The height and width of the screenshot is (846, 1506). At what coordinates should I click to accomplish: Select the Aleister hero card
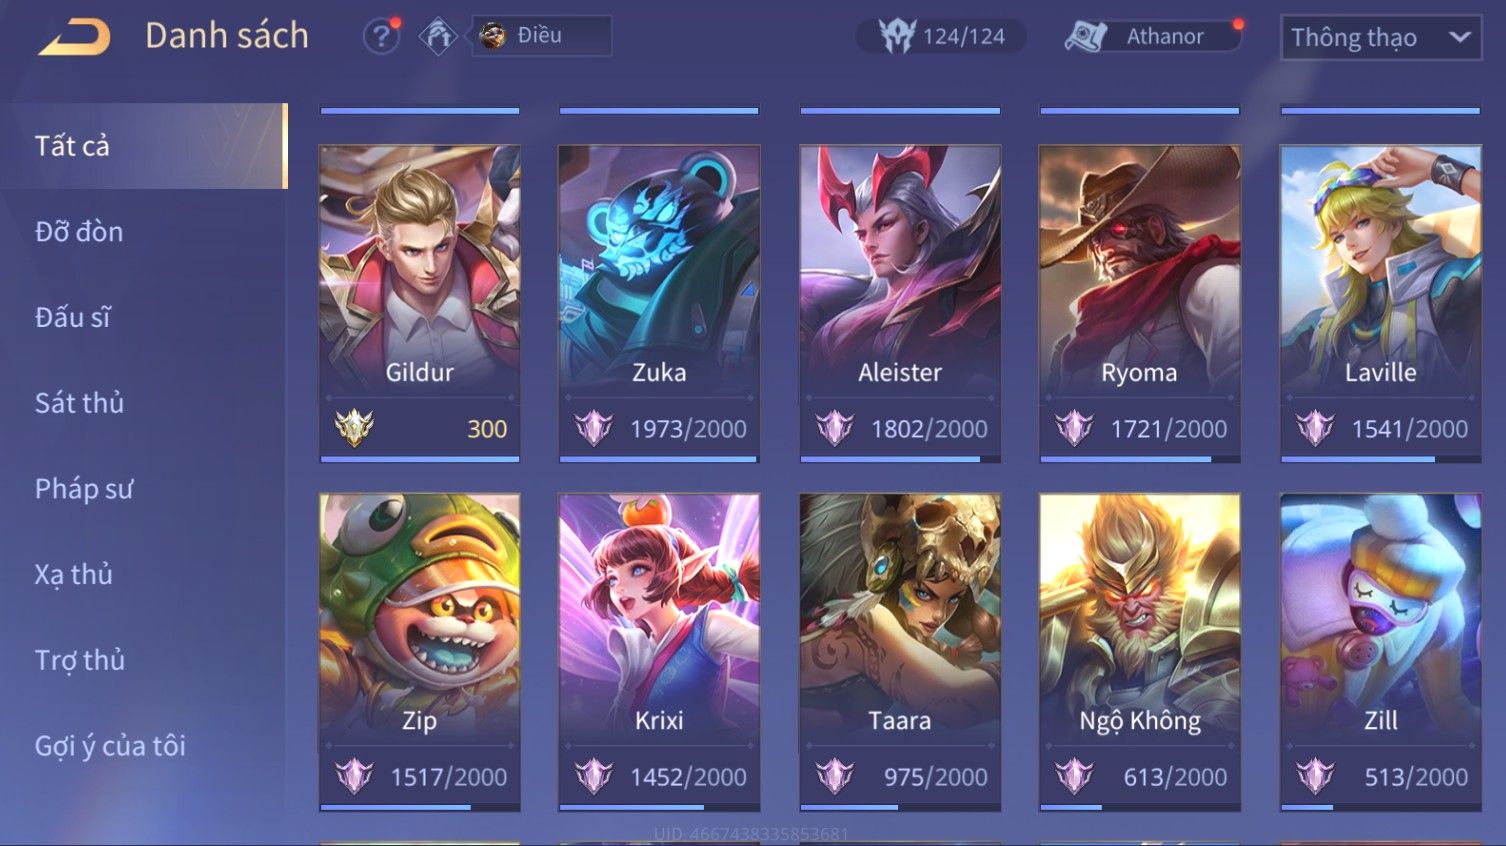(x=900, y=303)
